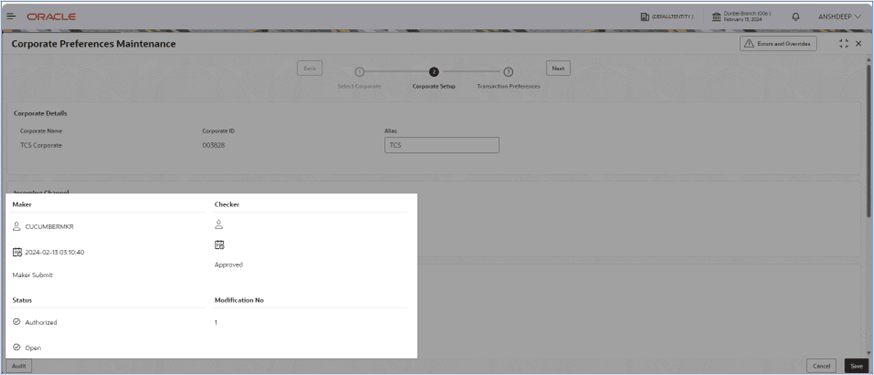Click the Authorized status check icon
Viewport: 874px width, 375px height.
pyautogui.click(x=17, y=322)
